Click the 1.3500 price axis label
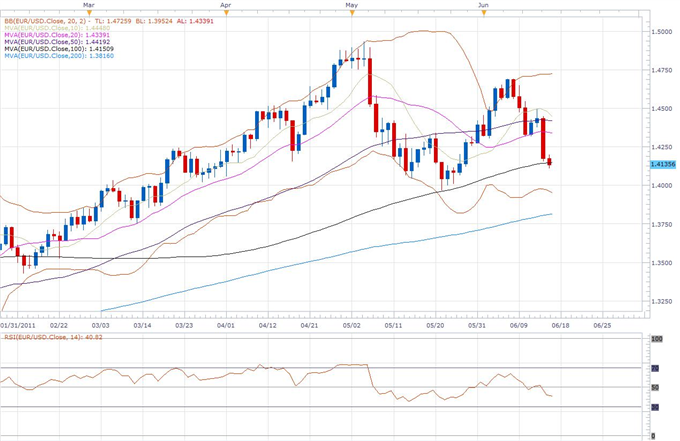 pos(660,263)
